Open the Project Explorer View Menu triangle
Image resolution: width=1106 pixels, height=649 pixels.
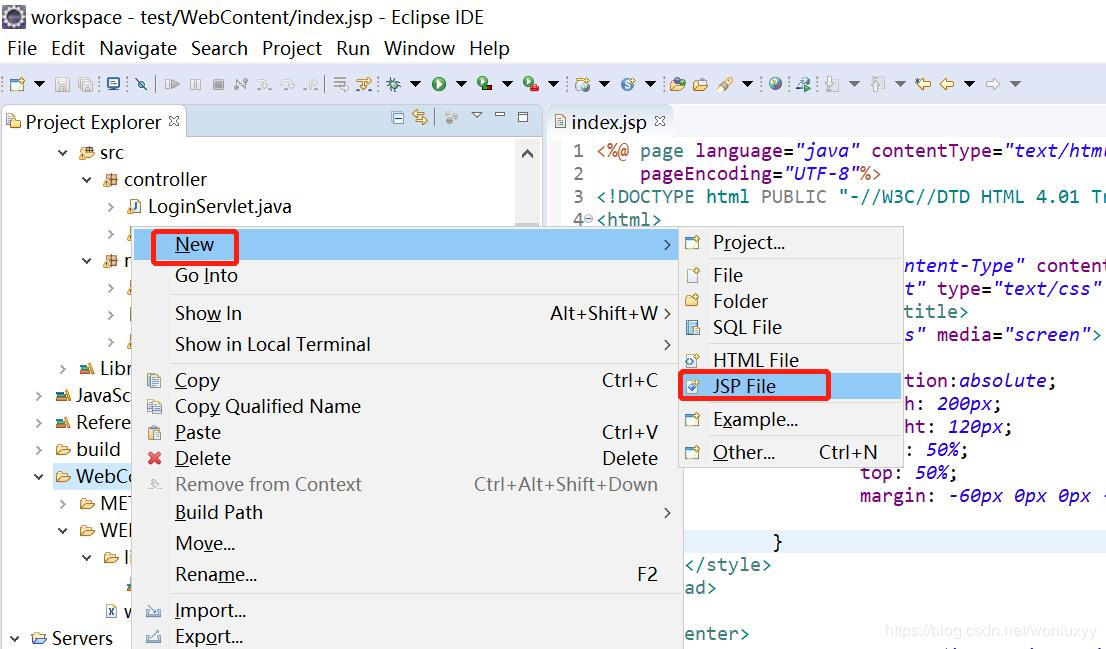pos(477,116)
